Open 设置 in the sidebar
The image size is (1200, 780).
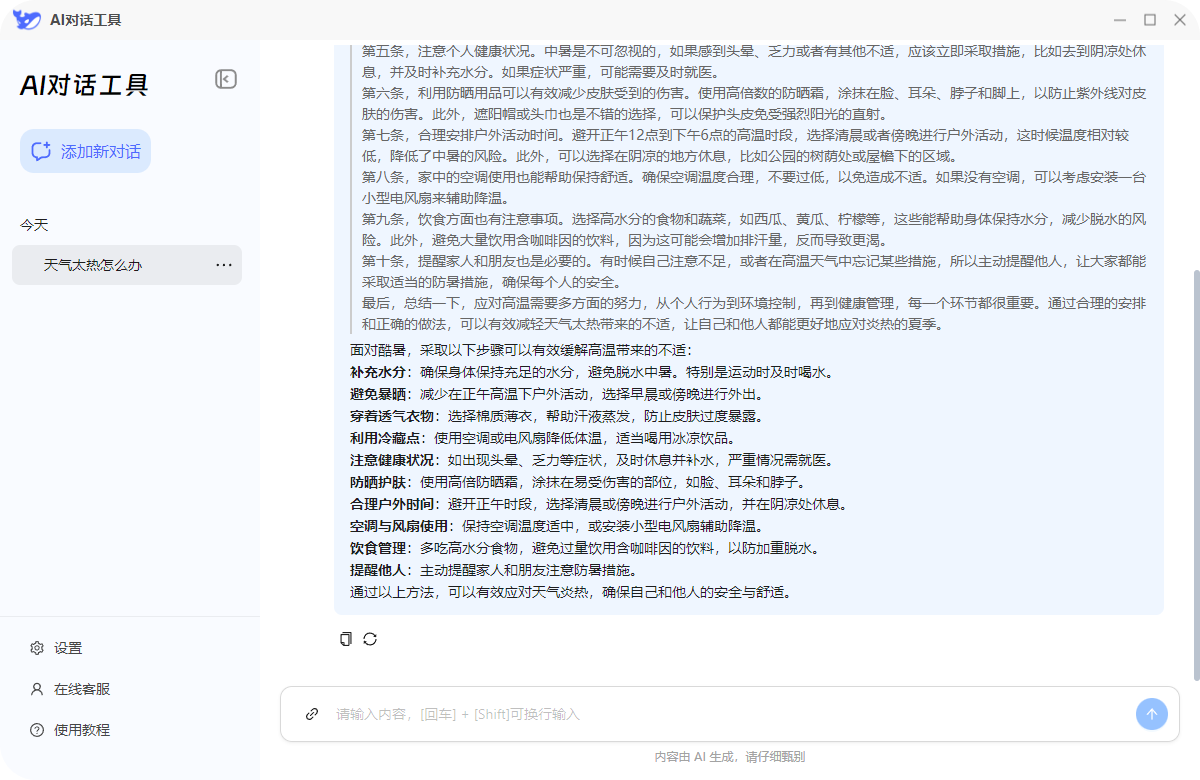pyautogui.click(x=68, y=648)
